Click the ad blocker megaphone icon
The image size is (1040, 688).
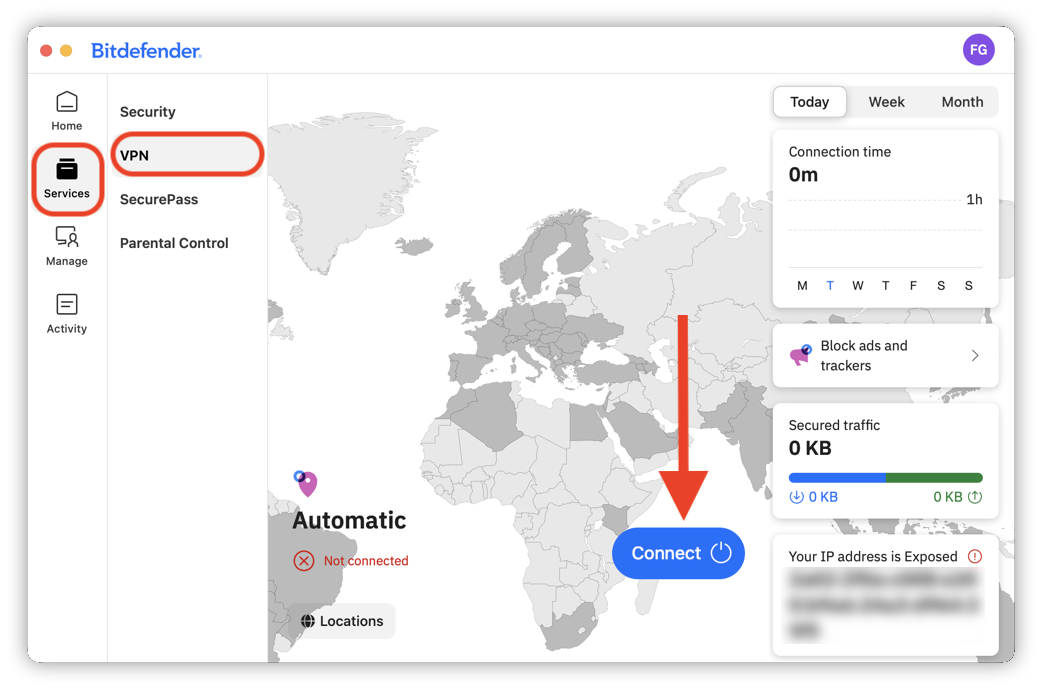tap(801, 355)
